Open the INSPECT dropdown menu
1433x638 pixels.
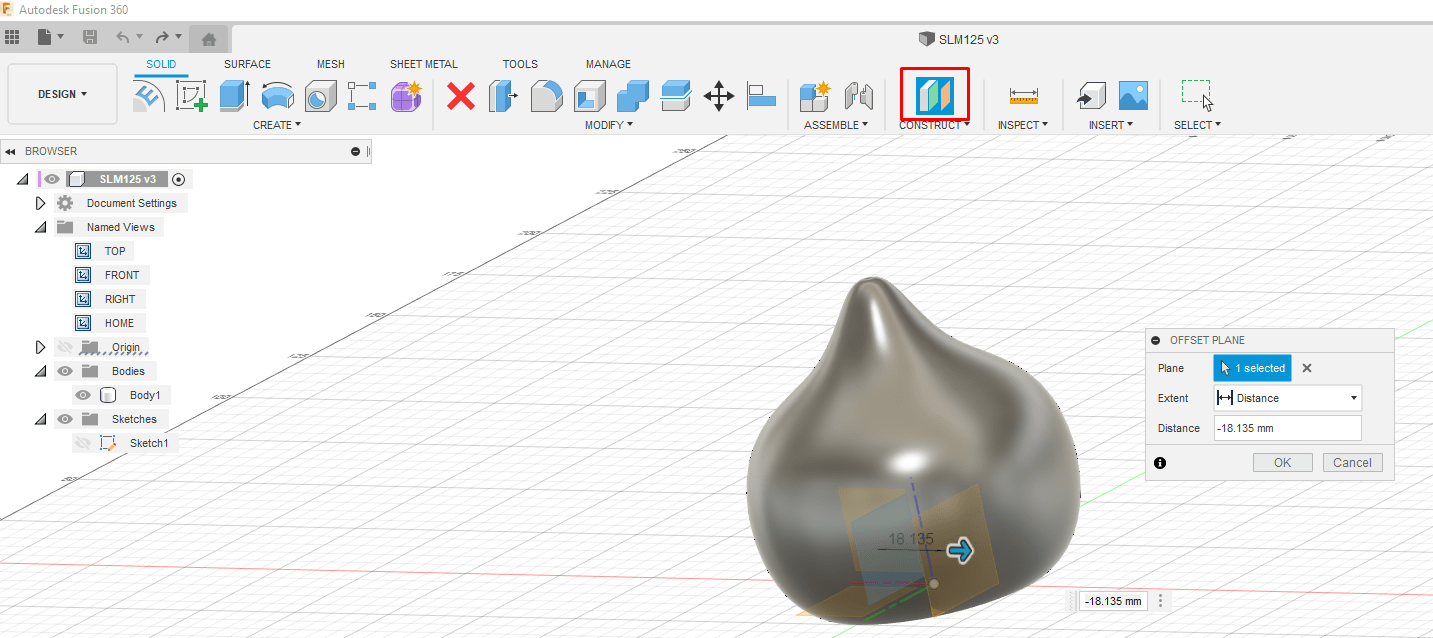[1023, 125]
